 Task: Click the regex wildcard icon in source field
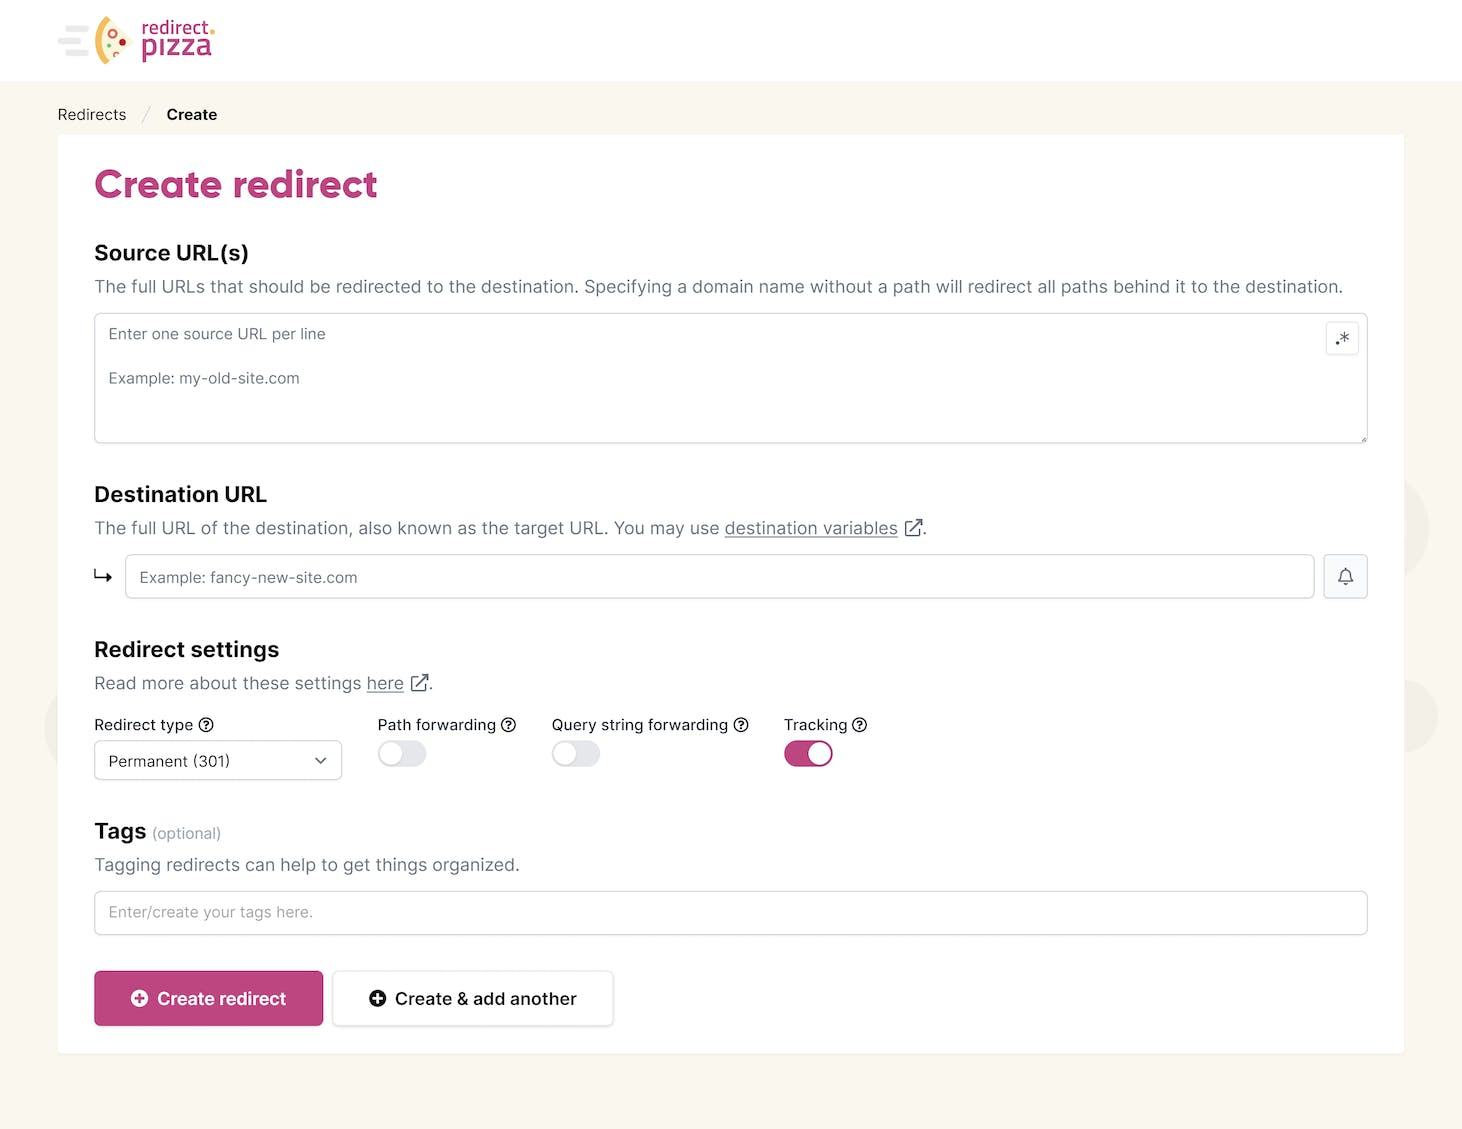point(1342,338)
